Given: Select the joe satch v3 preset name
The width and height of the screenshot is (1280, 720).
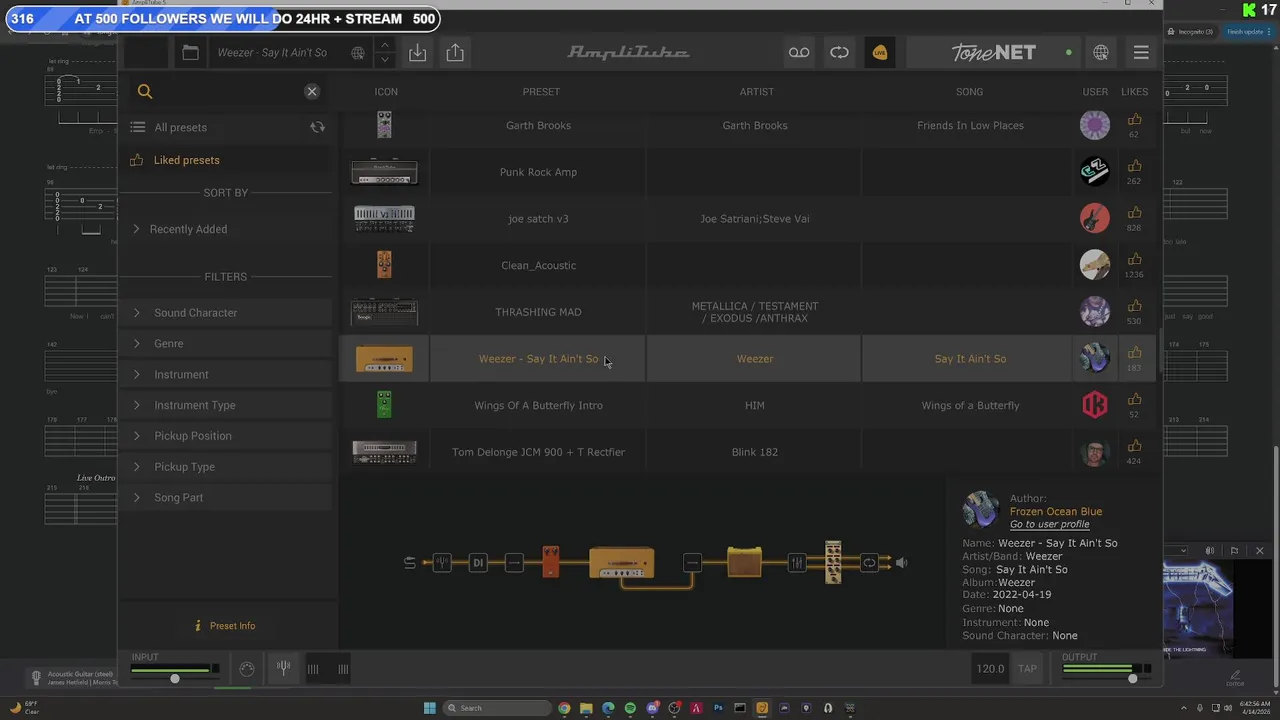Looking at the screenshot, I should pos(538,219).
